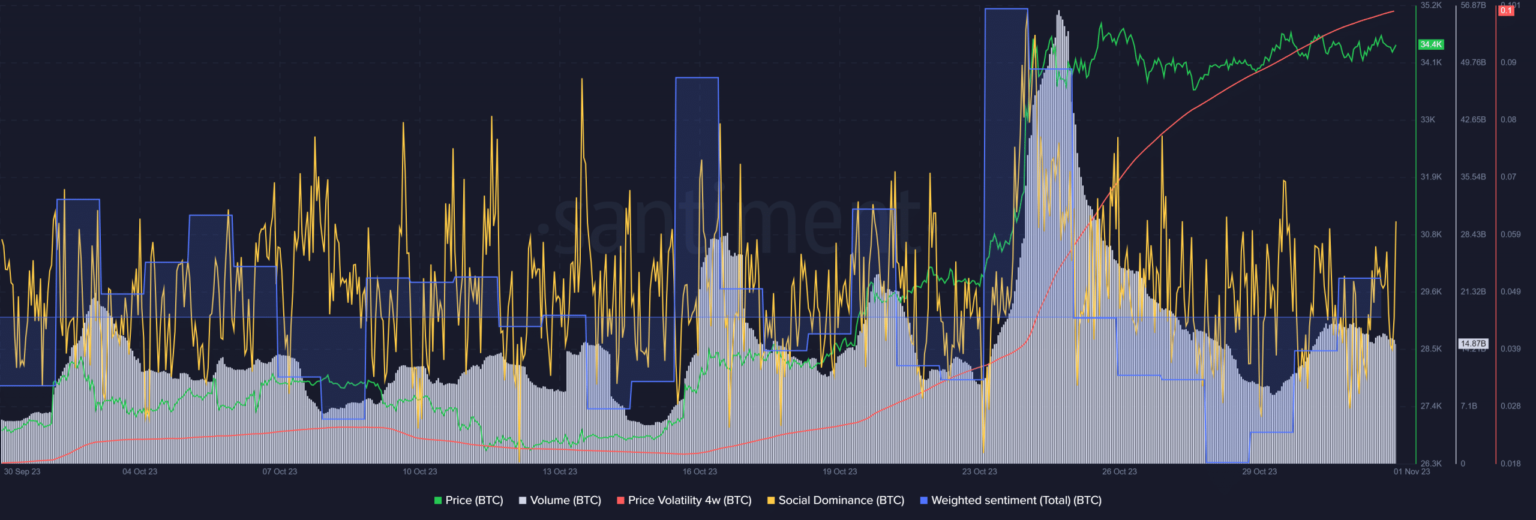The image size is (1536, 520).
Task: Select the 16 Oct 23 date on the axis
Action: [699, 471]
